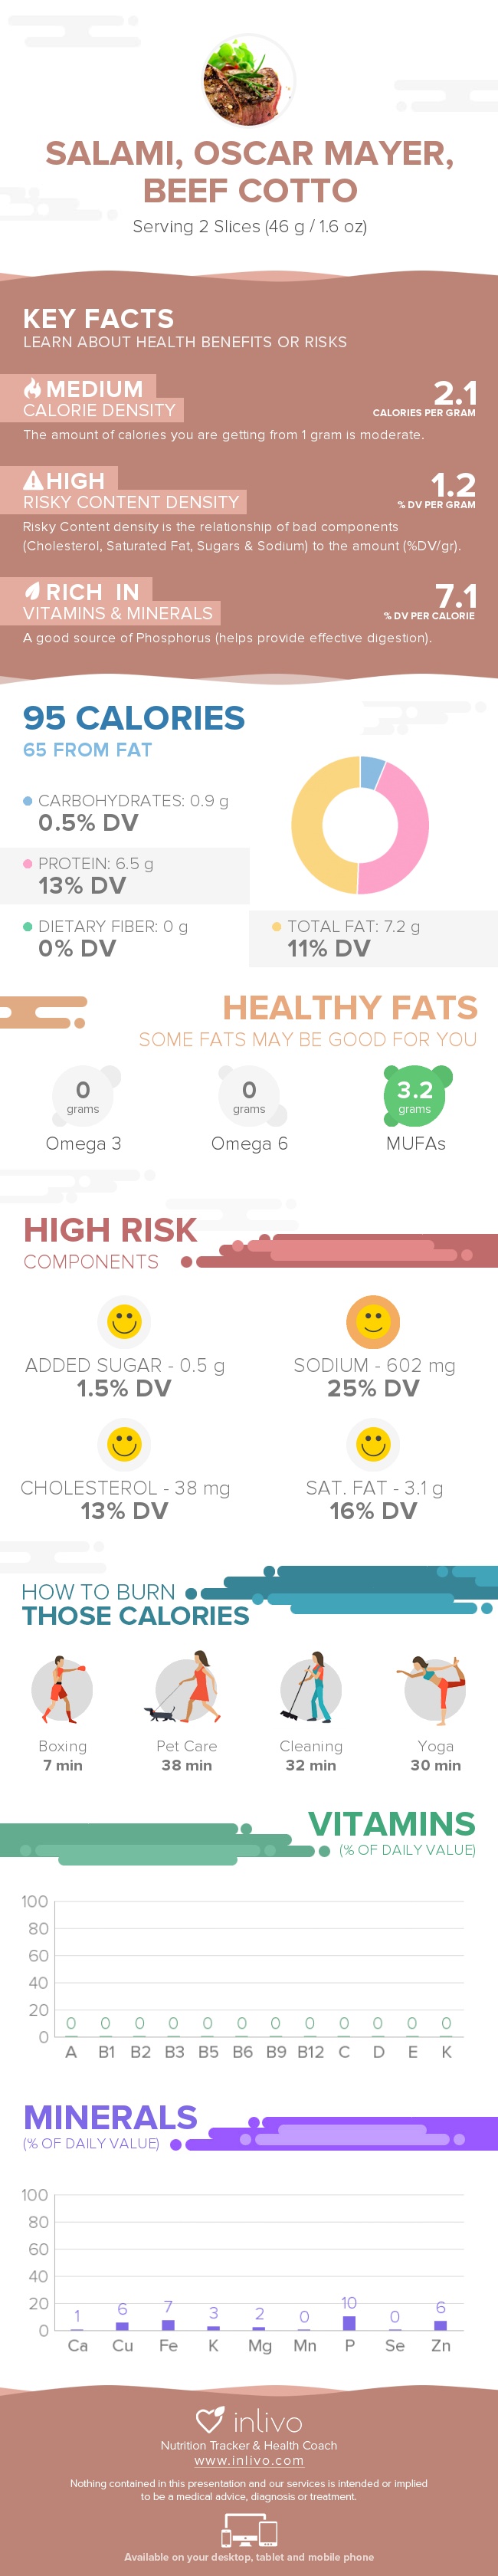498x2576 pixels.
Task: Click the Cleaning activity illustration
Action: click(310, 1689)
